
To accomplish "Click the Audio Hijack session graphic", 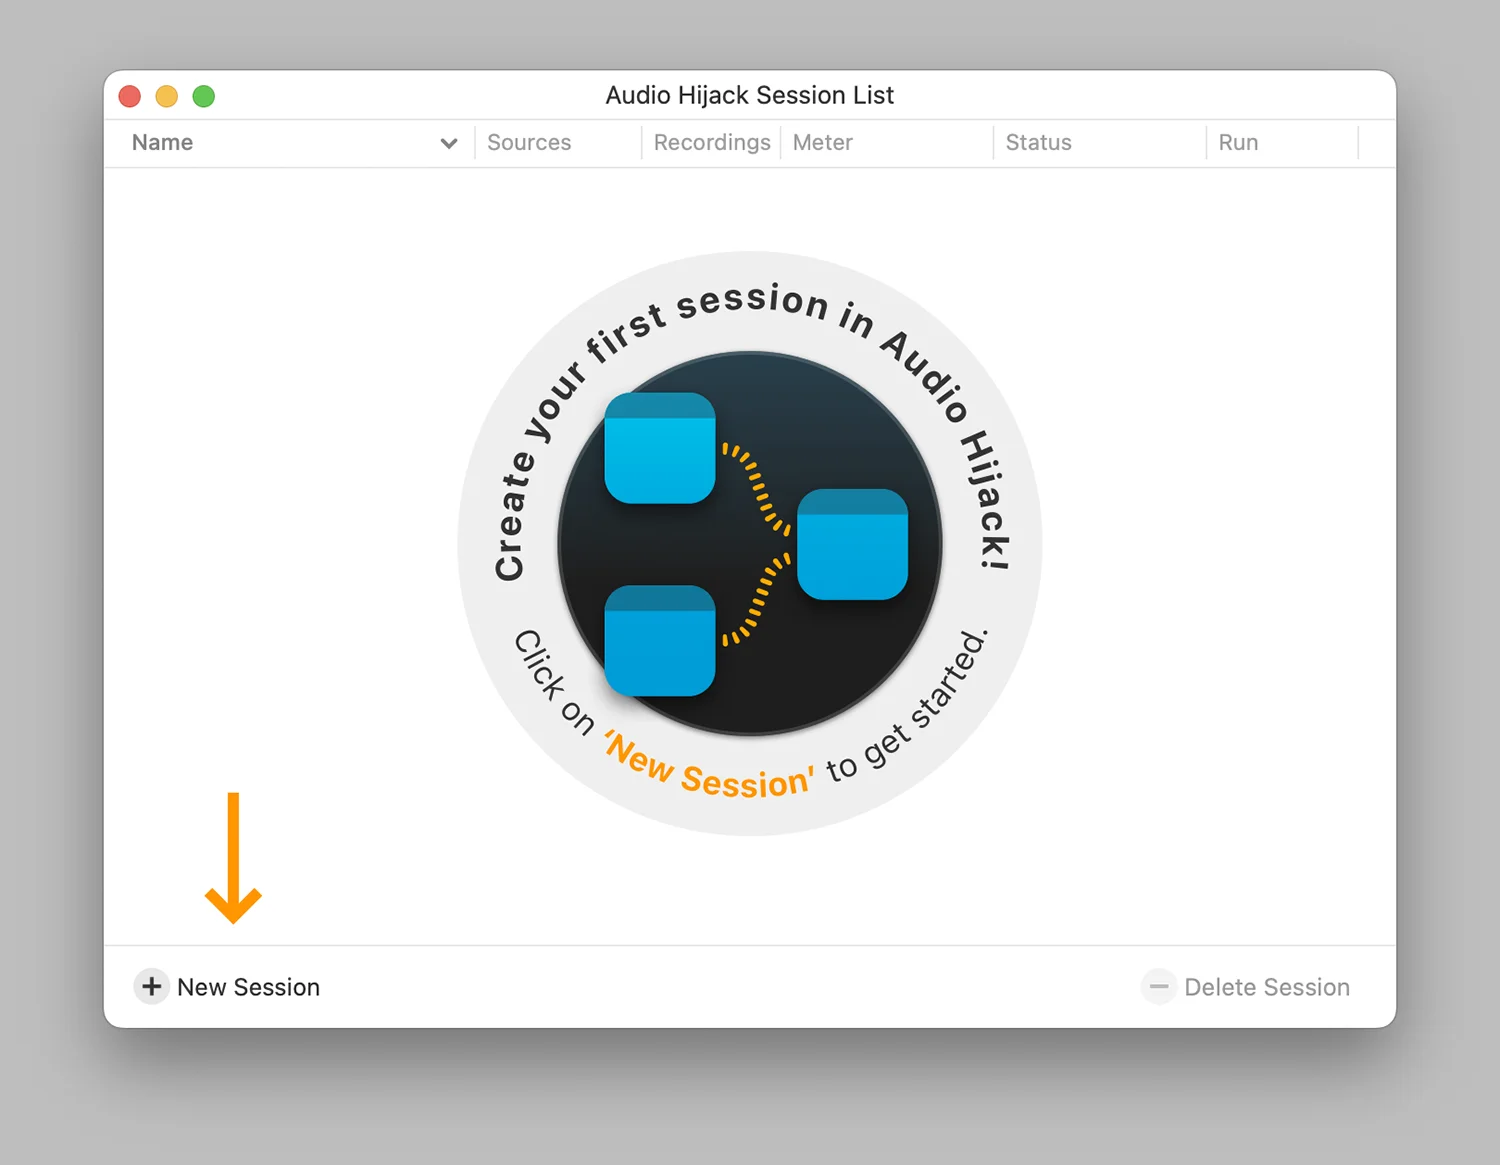I will (750, 544).
